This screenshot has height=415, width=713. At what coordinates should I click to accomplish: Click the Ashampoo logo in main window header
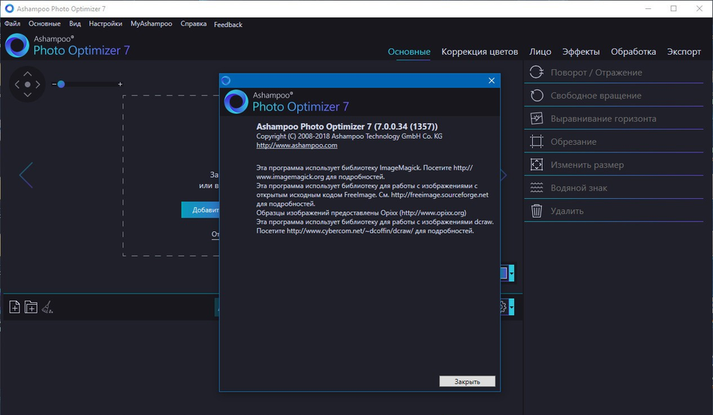17,45
